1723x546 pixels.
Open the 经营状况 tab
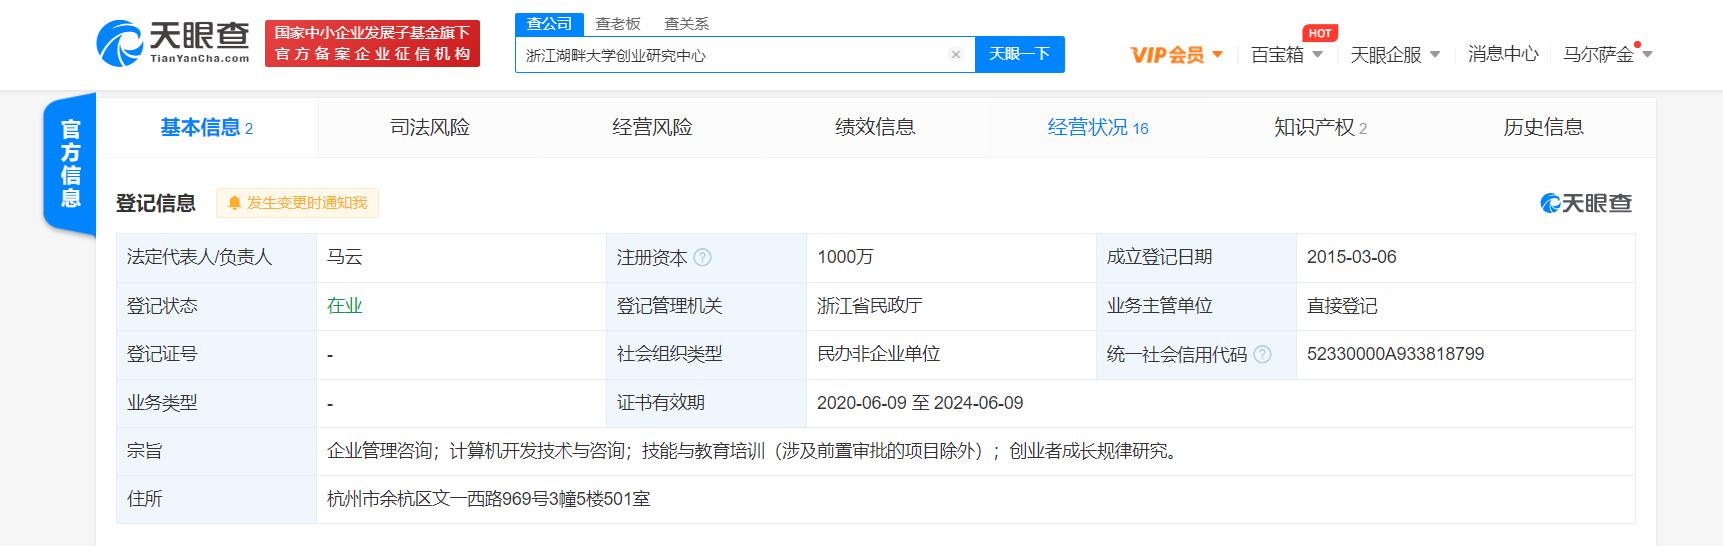click(1098, 127)
